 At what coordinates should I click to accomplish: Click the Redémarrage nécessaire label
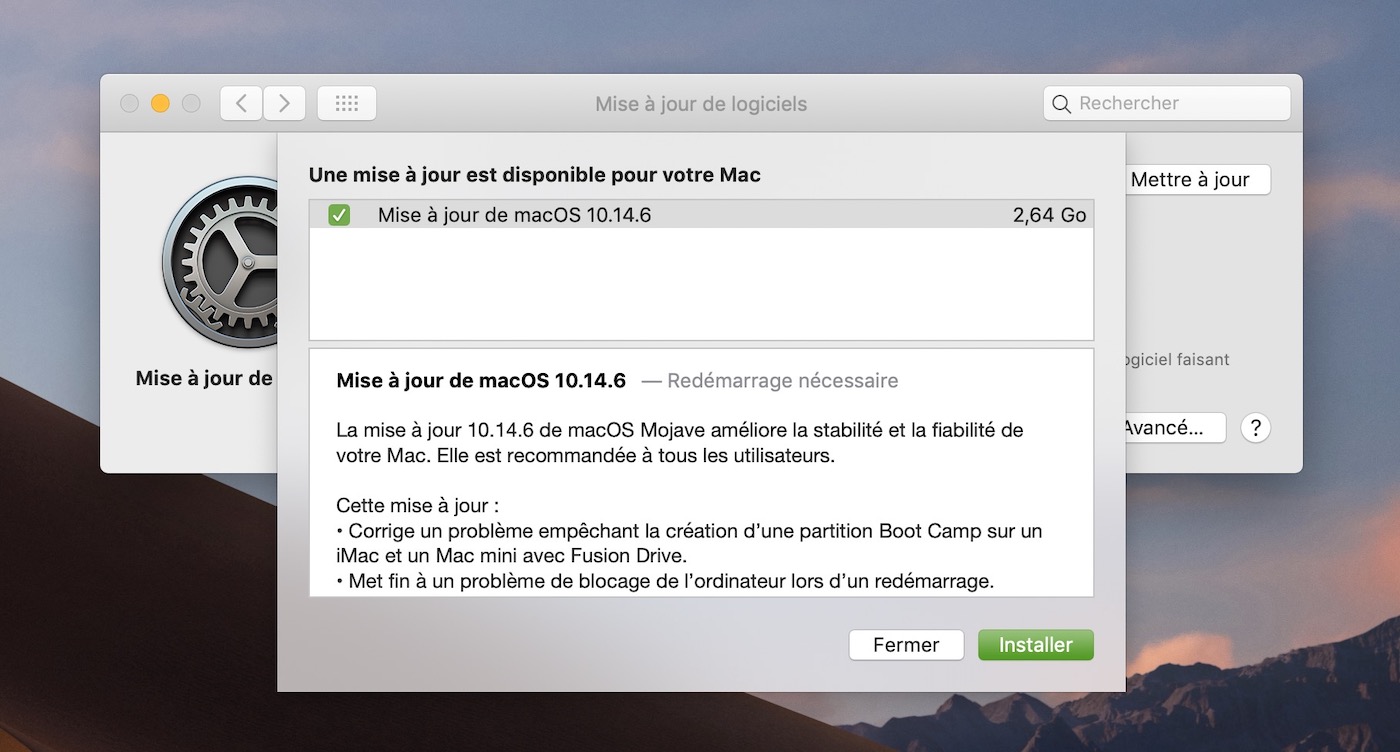[x=783, y=381]
